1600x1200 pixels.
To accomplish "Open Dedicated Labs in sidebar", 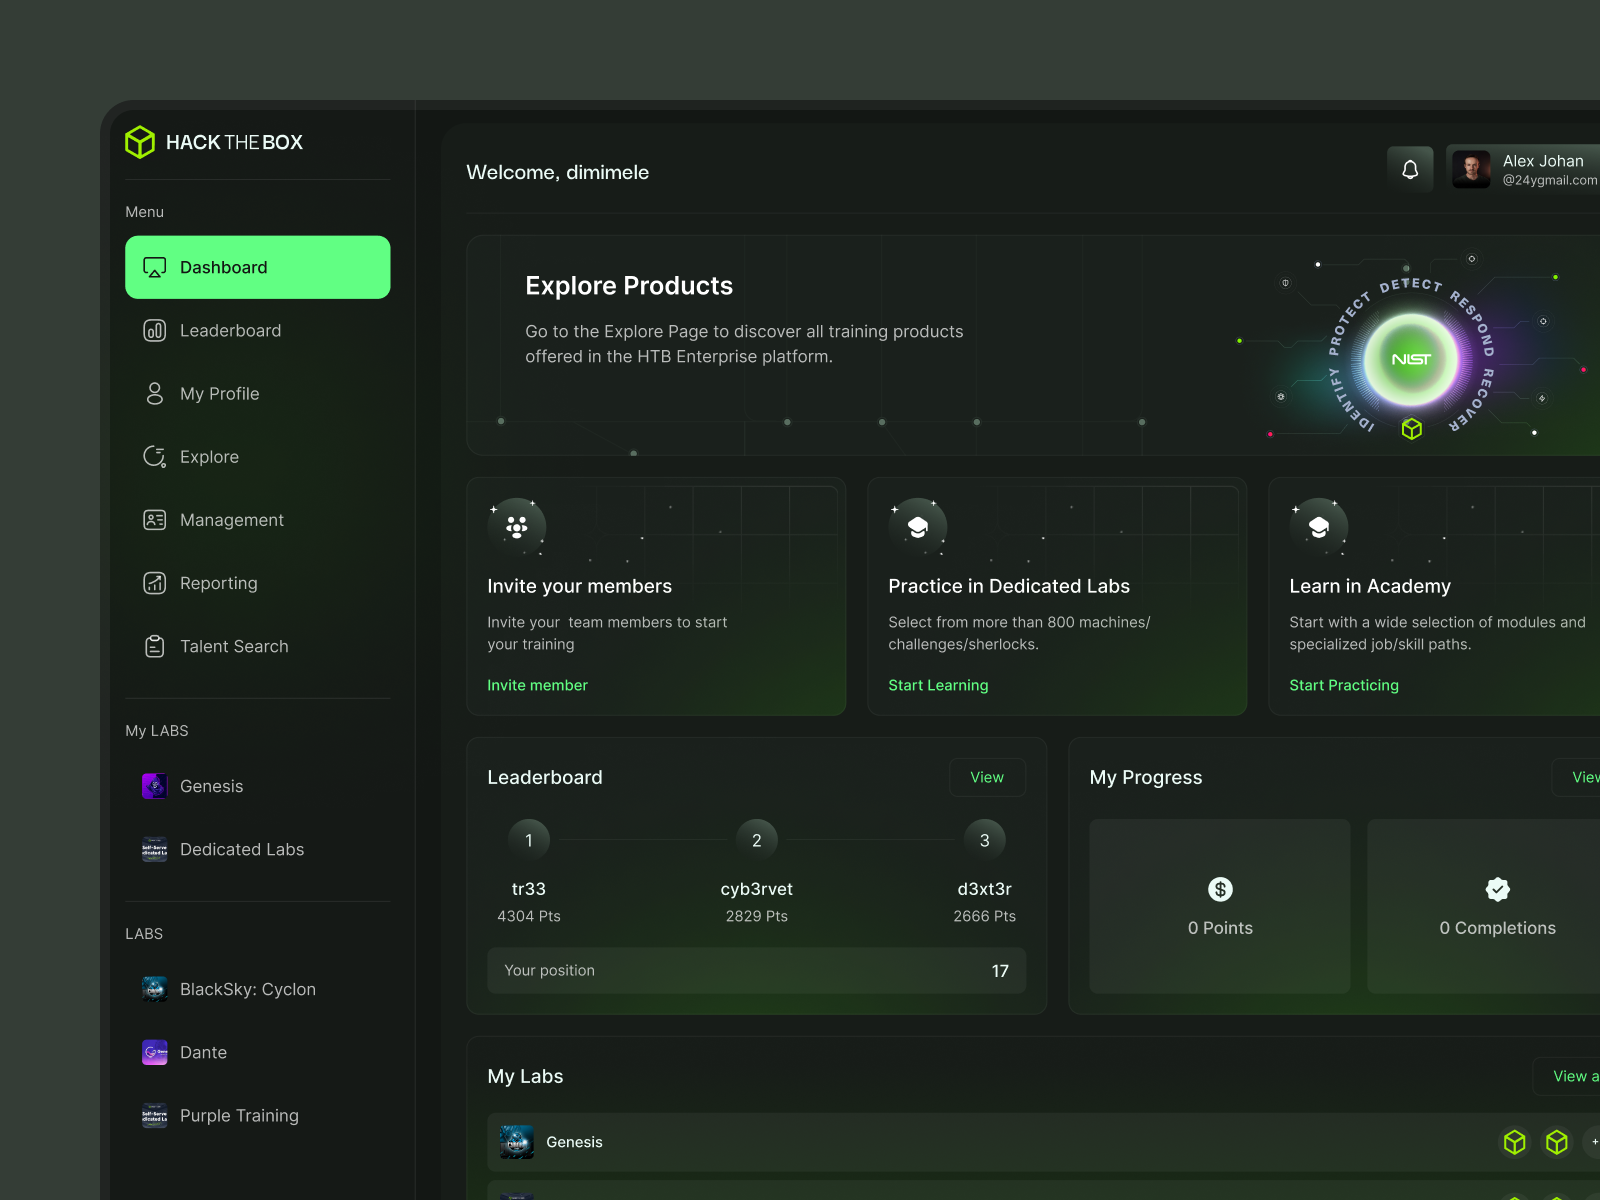I will (x=241, y=850).
